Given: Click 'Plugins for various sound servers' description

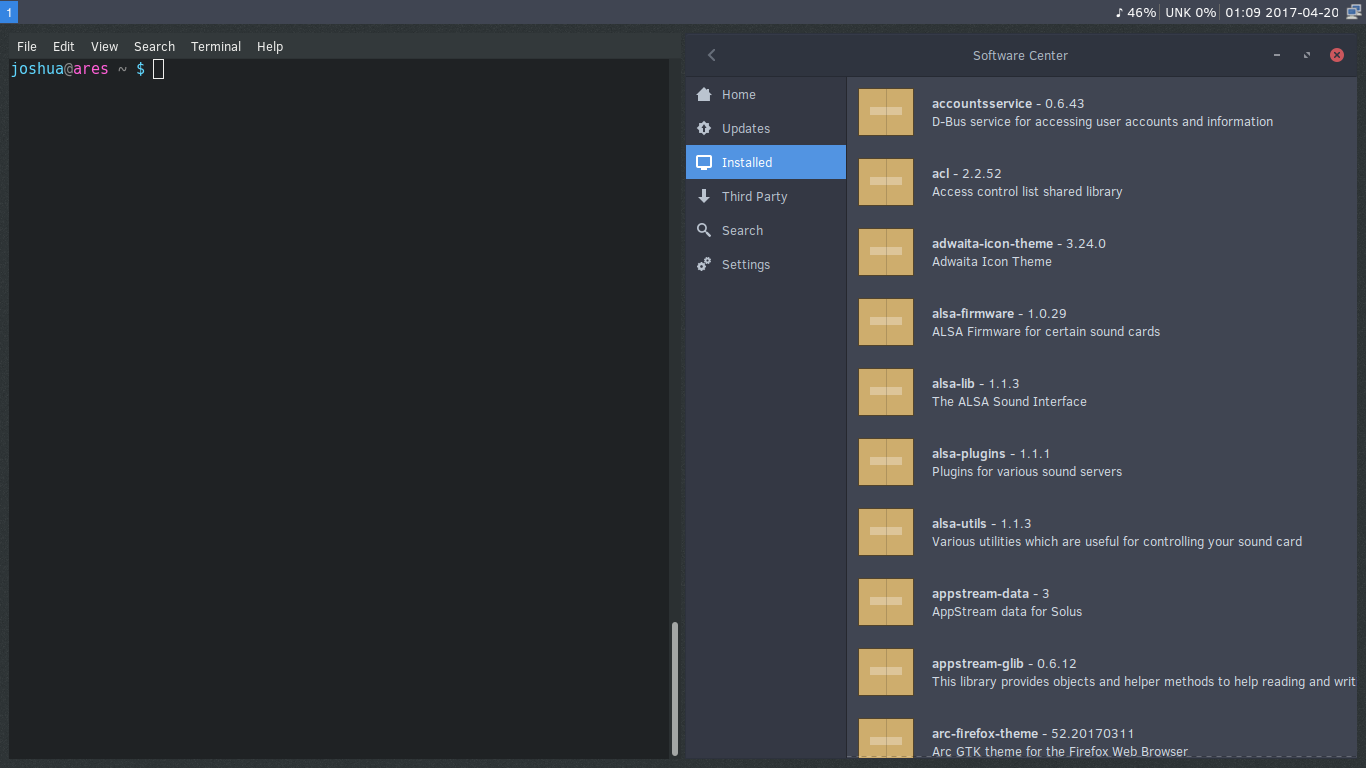Looking at the screenshot, I should [x=1027, y=472].
